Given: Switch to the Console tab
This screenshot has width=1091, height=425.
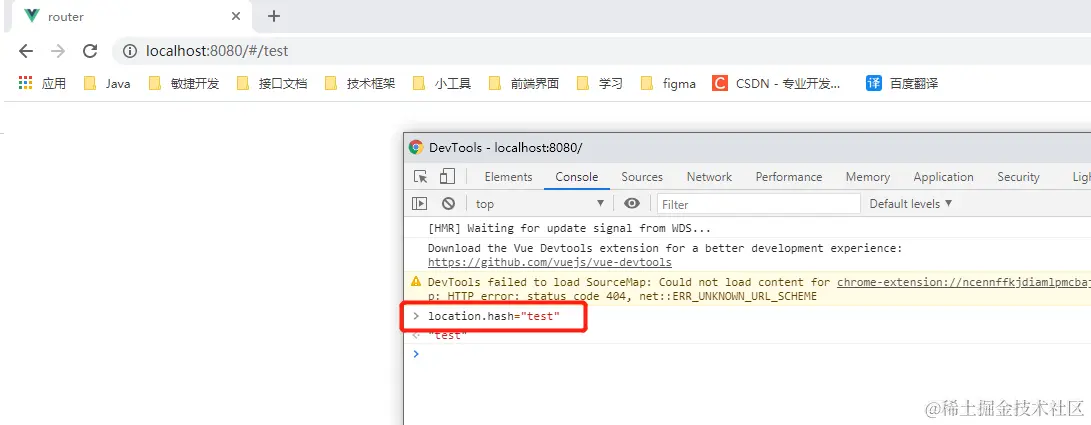Looking at the screenshot, I should (x=577, y=177).
